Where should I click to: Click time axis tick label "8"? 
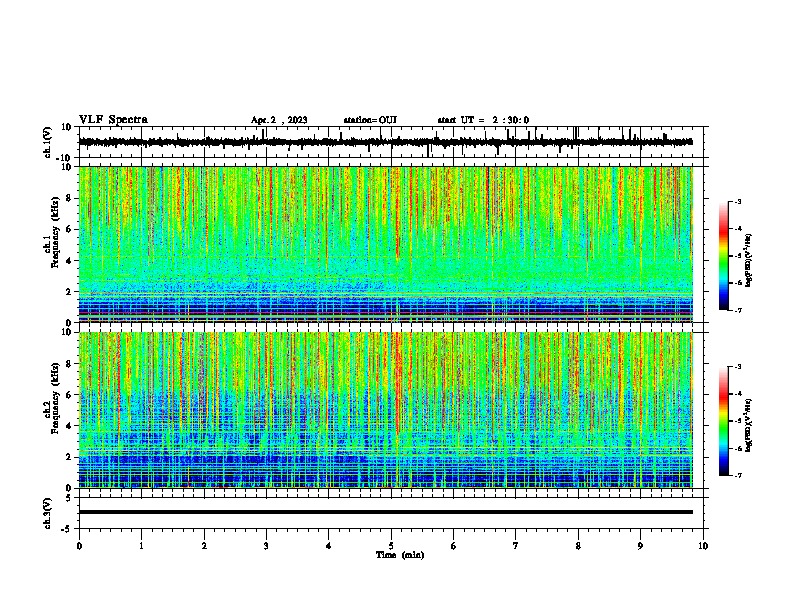coord(578,546)
